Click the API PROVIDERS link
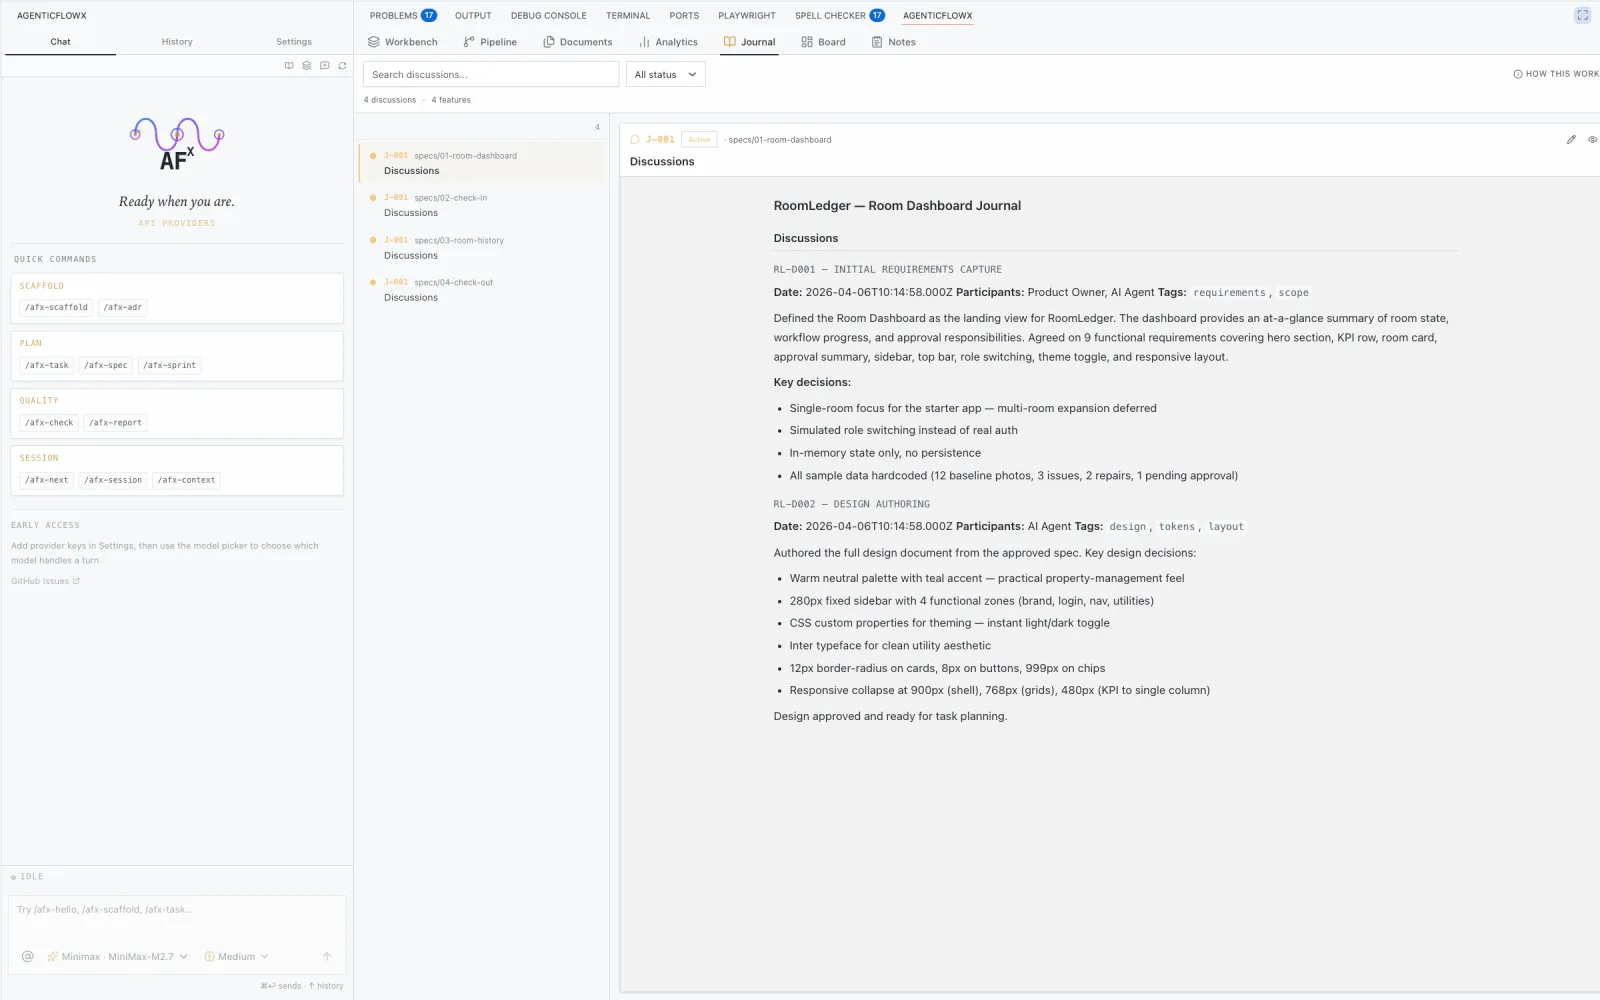 pyautogui.click(x=177, y=223)
